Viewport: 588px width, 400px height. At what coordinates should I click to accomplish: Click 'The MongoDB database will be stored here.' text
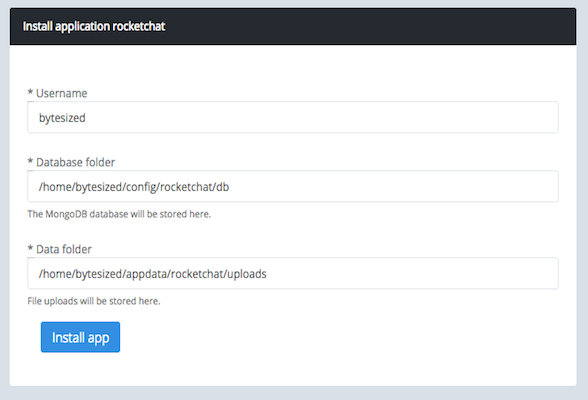[x=119, y=214]
